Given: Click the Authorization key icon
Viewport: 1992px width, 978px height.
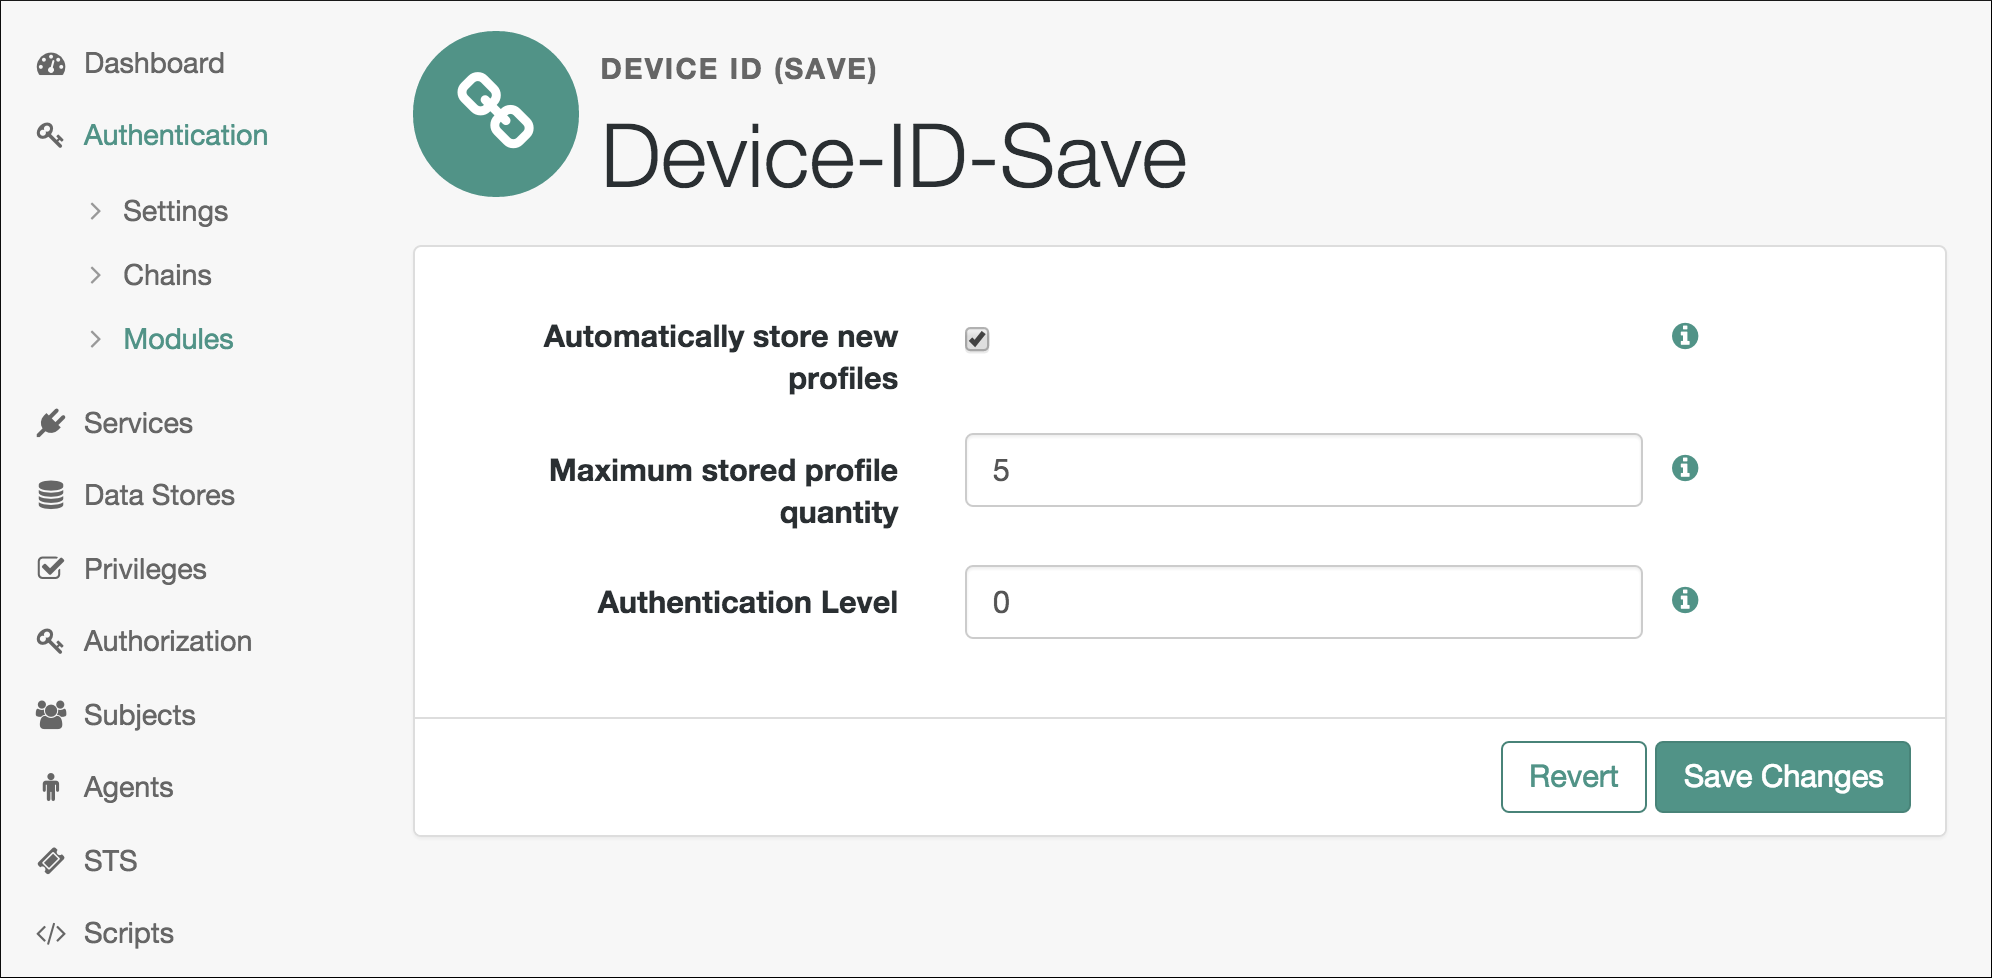Looking at the screenshot, I should click(50, 641).
